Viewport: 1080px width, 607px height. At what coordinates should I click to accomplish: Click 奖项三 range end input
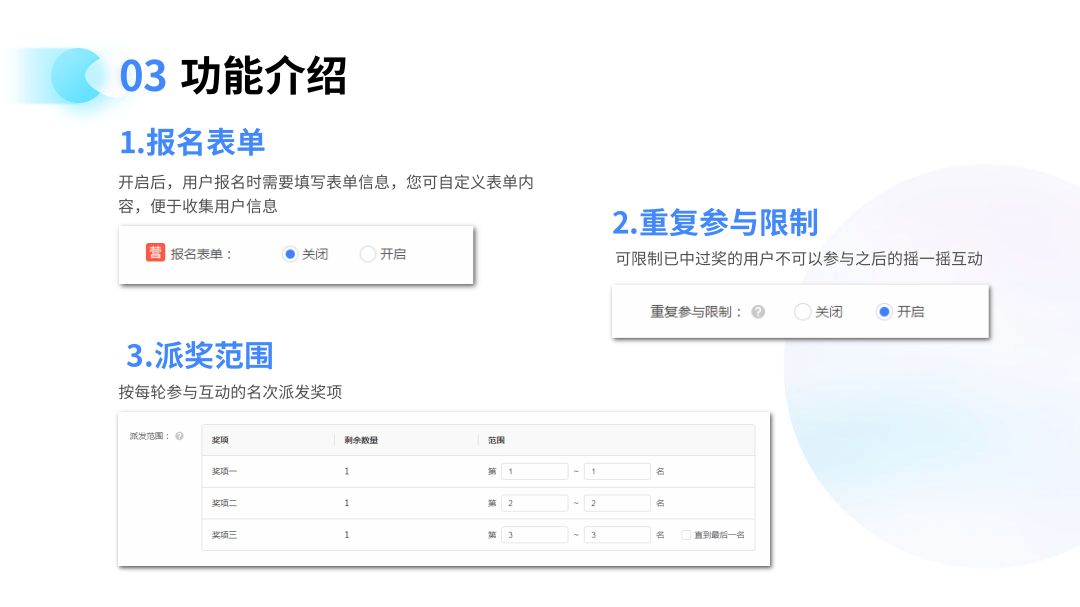[x=617, y=535]
